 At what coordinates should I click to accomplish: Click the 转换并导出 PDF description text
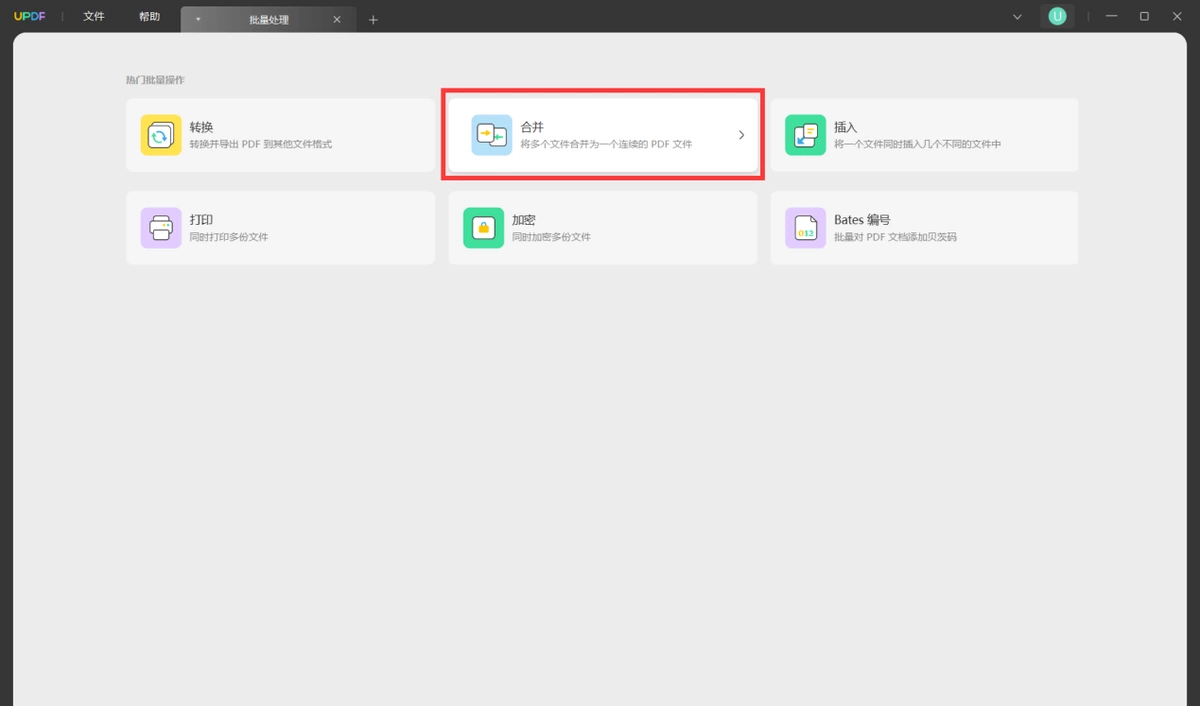(261, 144)
